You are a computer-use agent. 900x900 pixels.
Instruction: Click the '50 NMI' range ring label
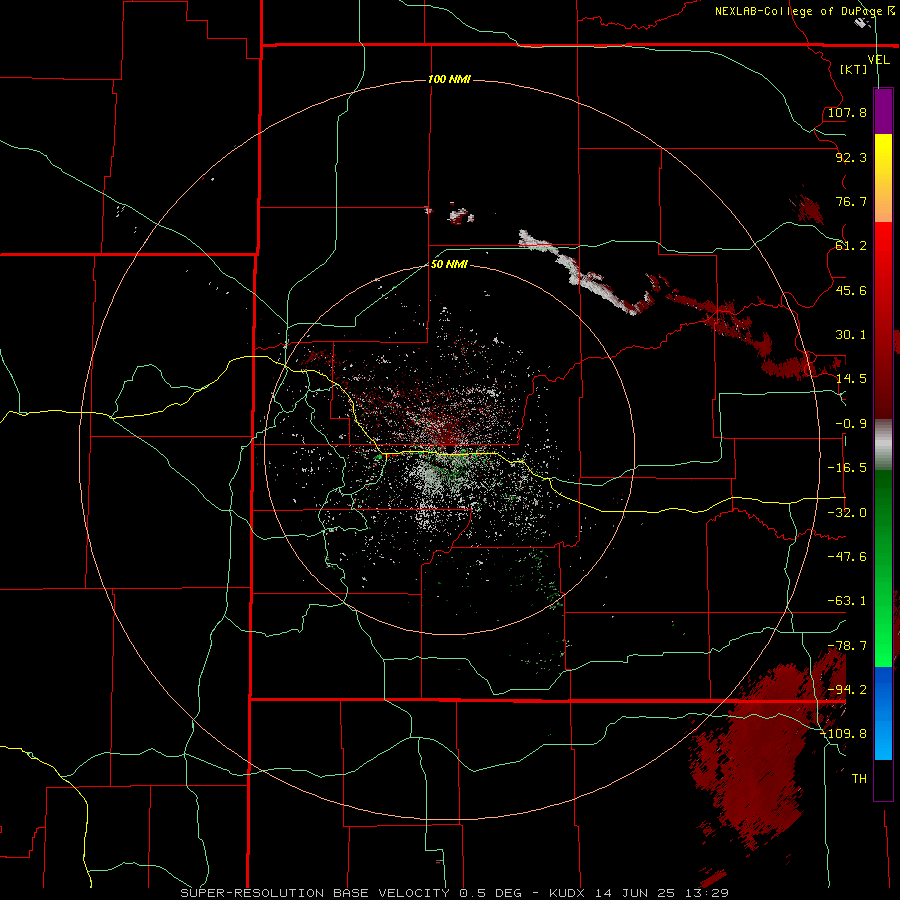click(449, 264)
